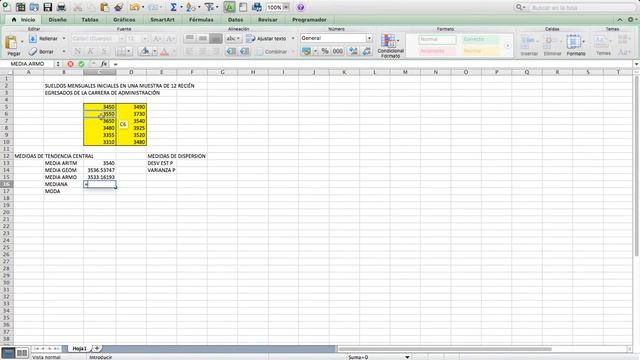Switch to the Datos ribbon tab
Screen dimensions: 640x360
pyautogui.click(x=235, y=20)
